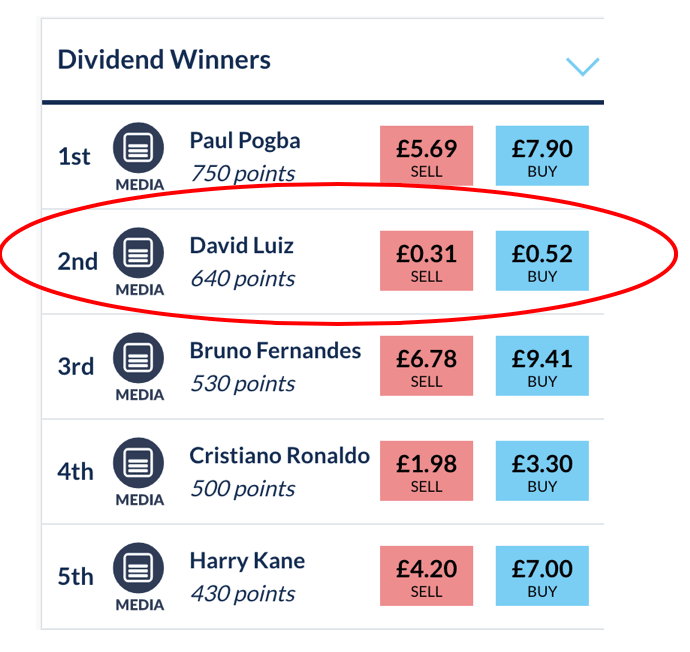690x652 pixels.
Task: Sell Cristiano Ronaldo at £1.98
Action: (x=426, y=471)
